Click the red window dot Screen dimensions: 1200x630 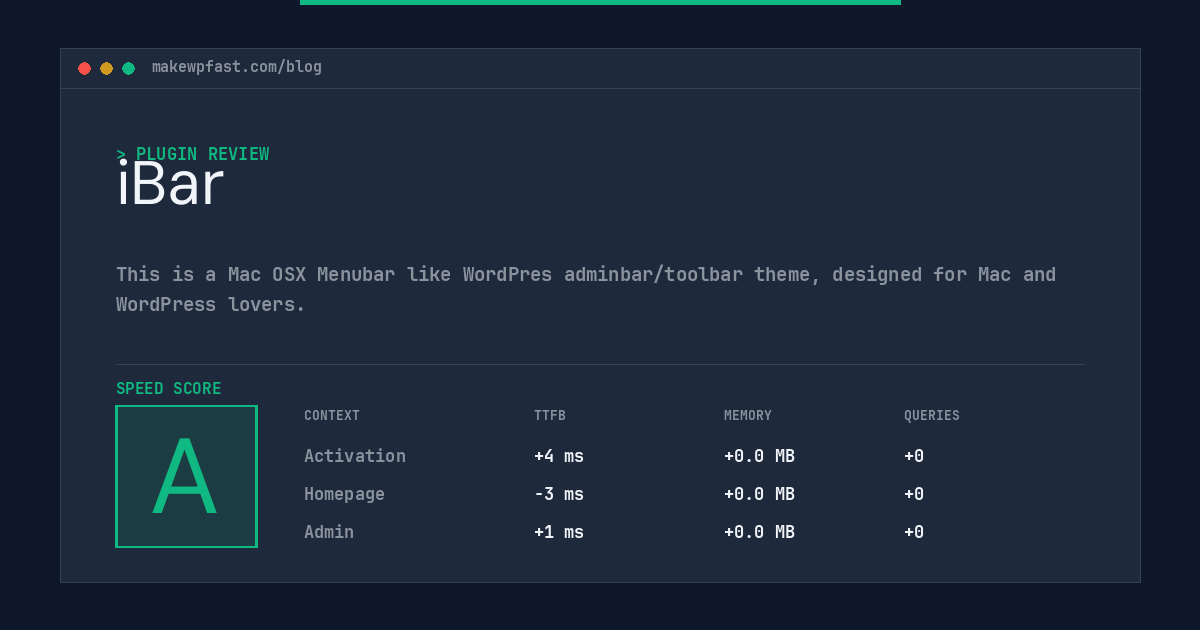pyautogui.click(x=84, y=68)
